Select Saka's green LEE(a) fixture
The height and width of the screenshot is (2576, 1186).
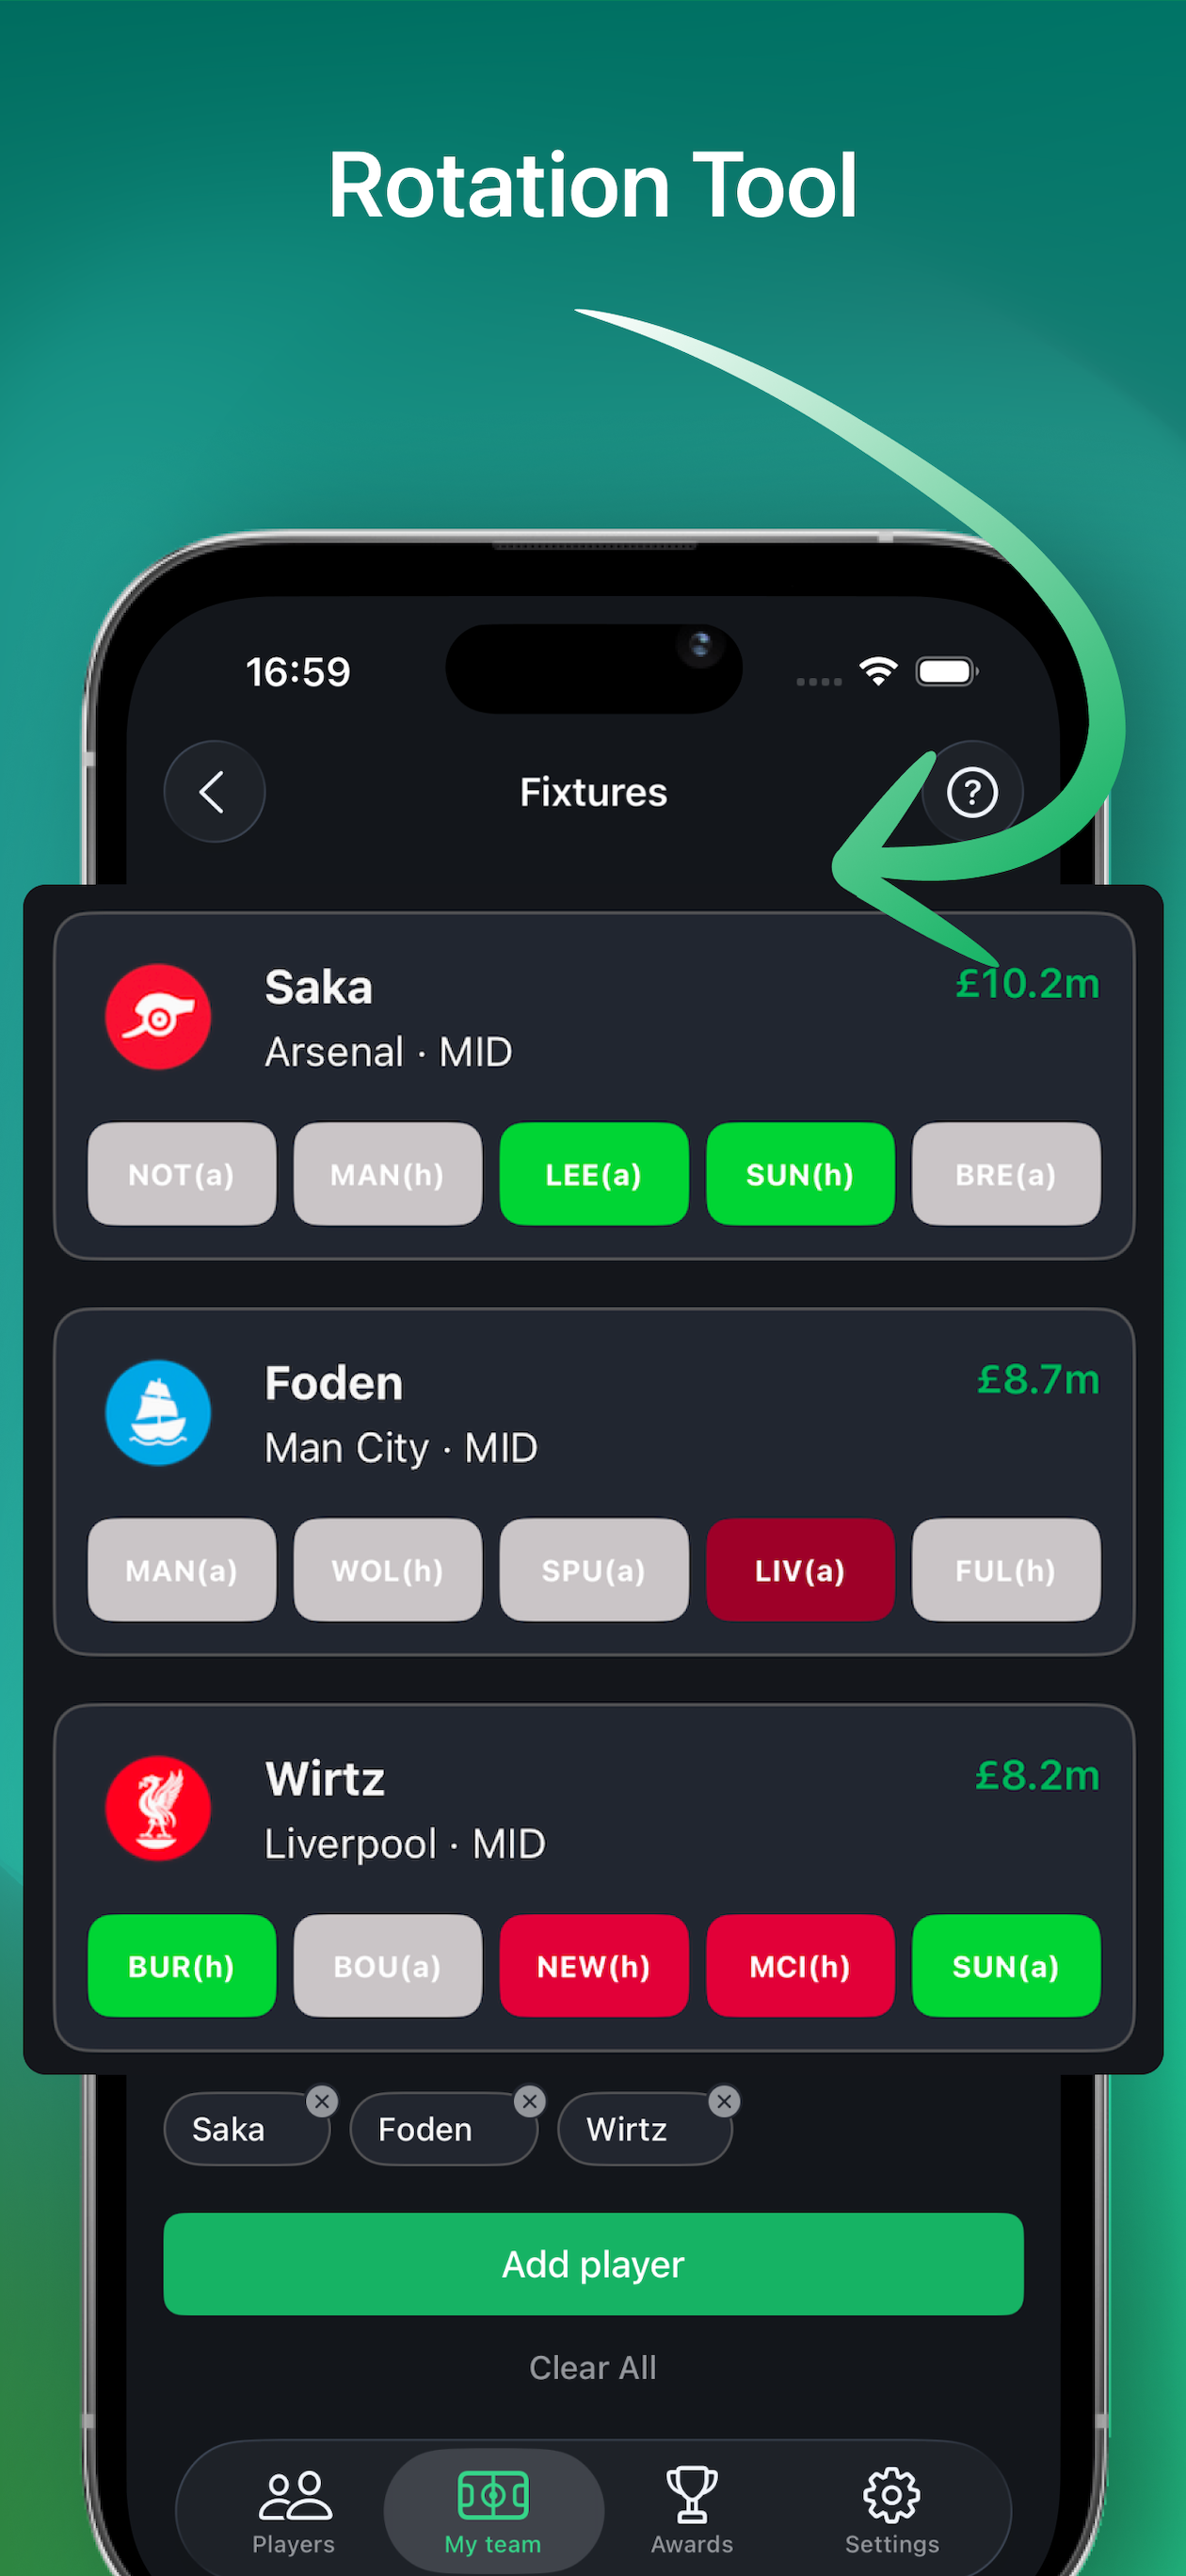pyautogui.click(x=594, y=1174)
